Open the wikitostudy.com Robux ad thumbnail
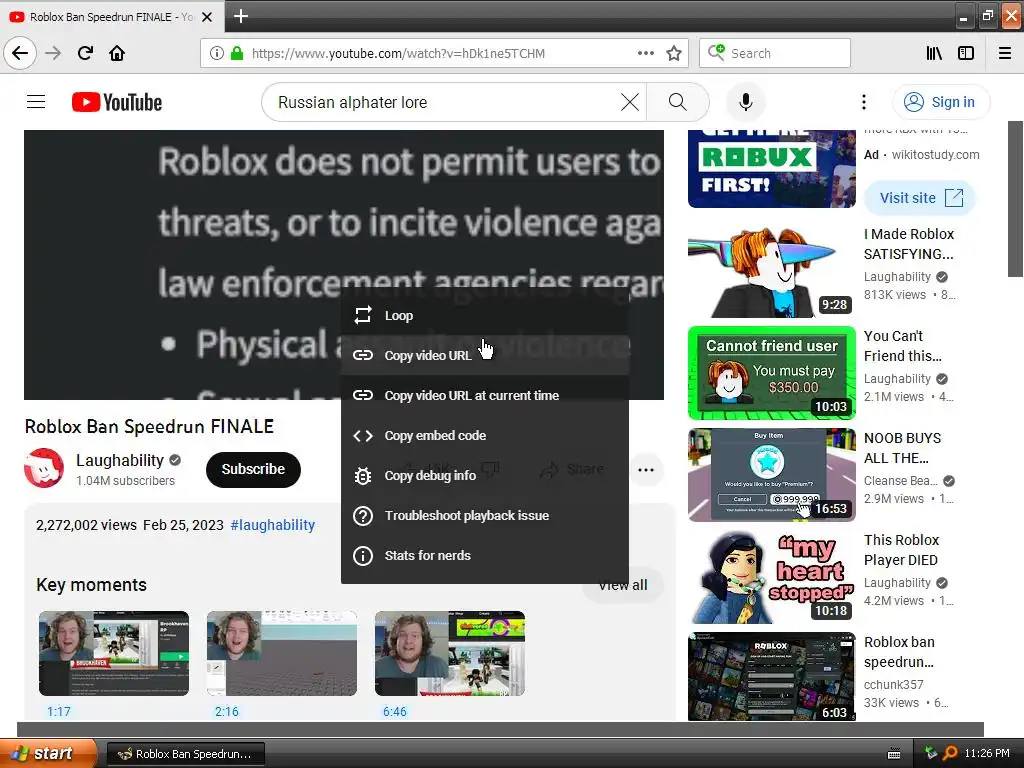 pyautogui.click(x=771, y=168)
